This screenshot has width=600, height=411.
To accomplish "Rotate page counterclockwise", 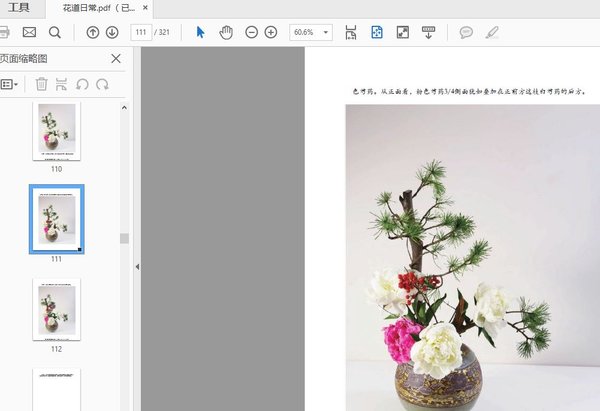I will [82, 84].
